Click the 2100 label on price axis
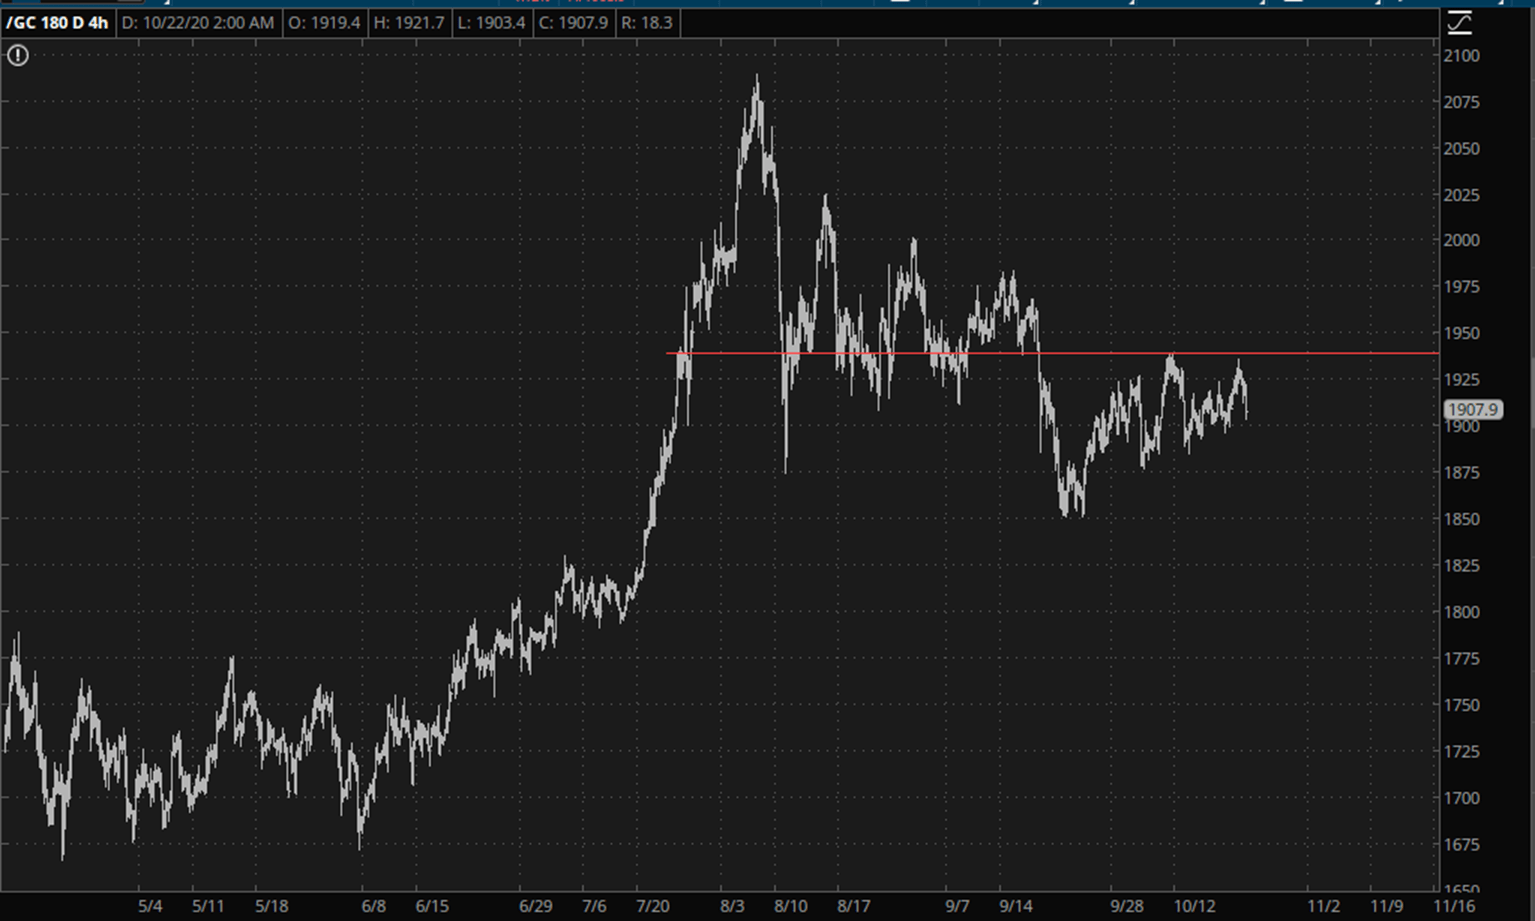Image resolution: width=1535 pixels, height=921 pixels. [x=1461, y=56]
